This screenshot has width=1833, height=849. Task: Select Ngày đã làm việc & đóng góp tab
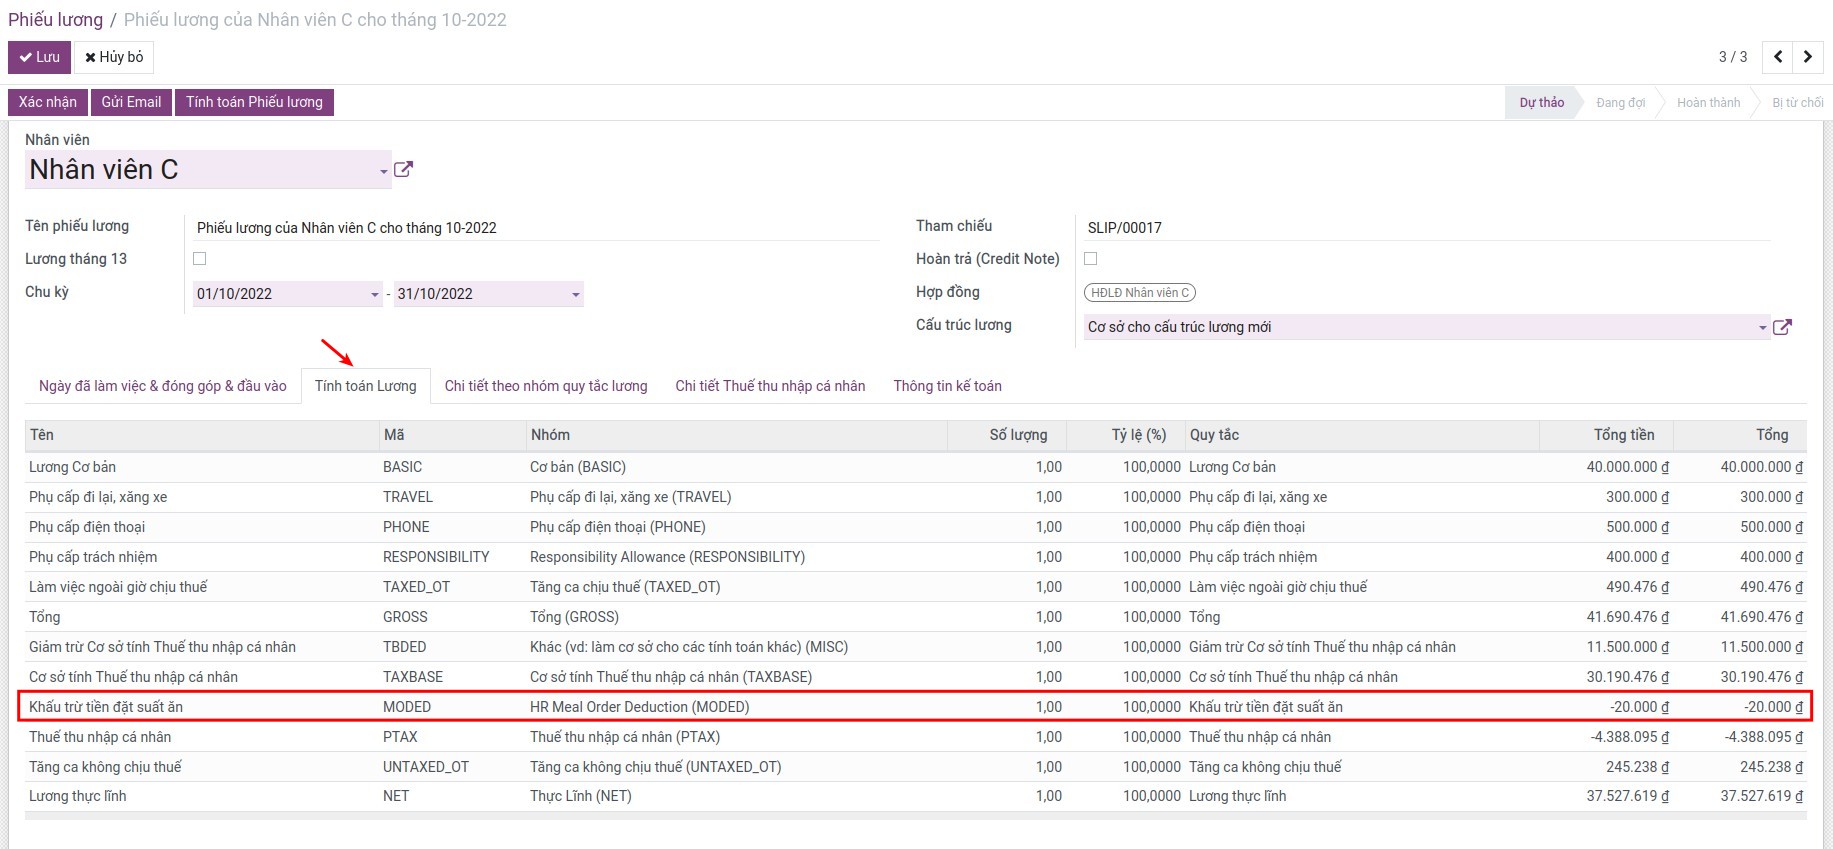pyautogui.click(x=163, y=386)
